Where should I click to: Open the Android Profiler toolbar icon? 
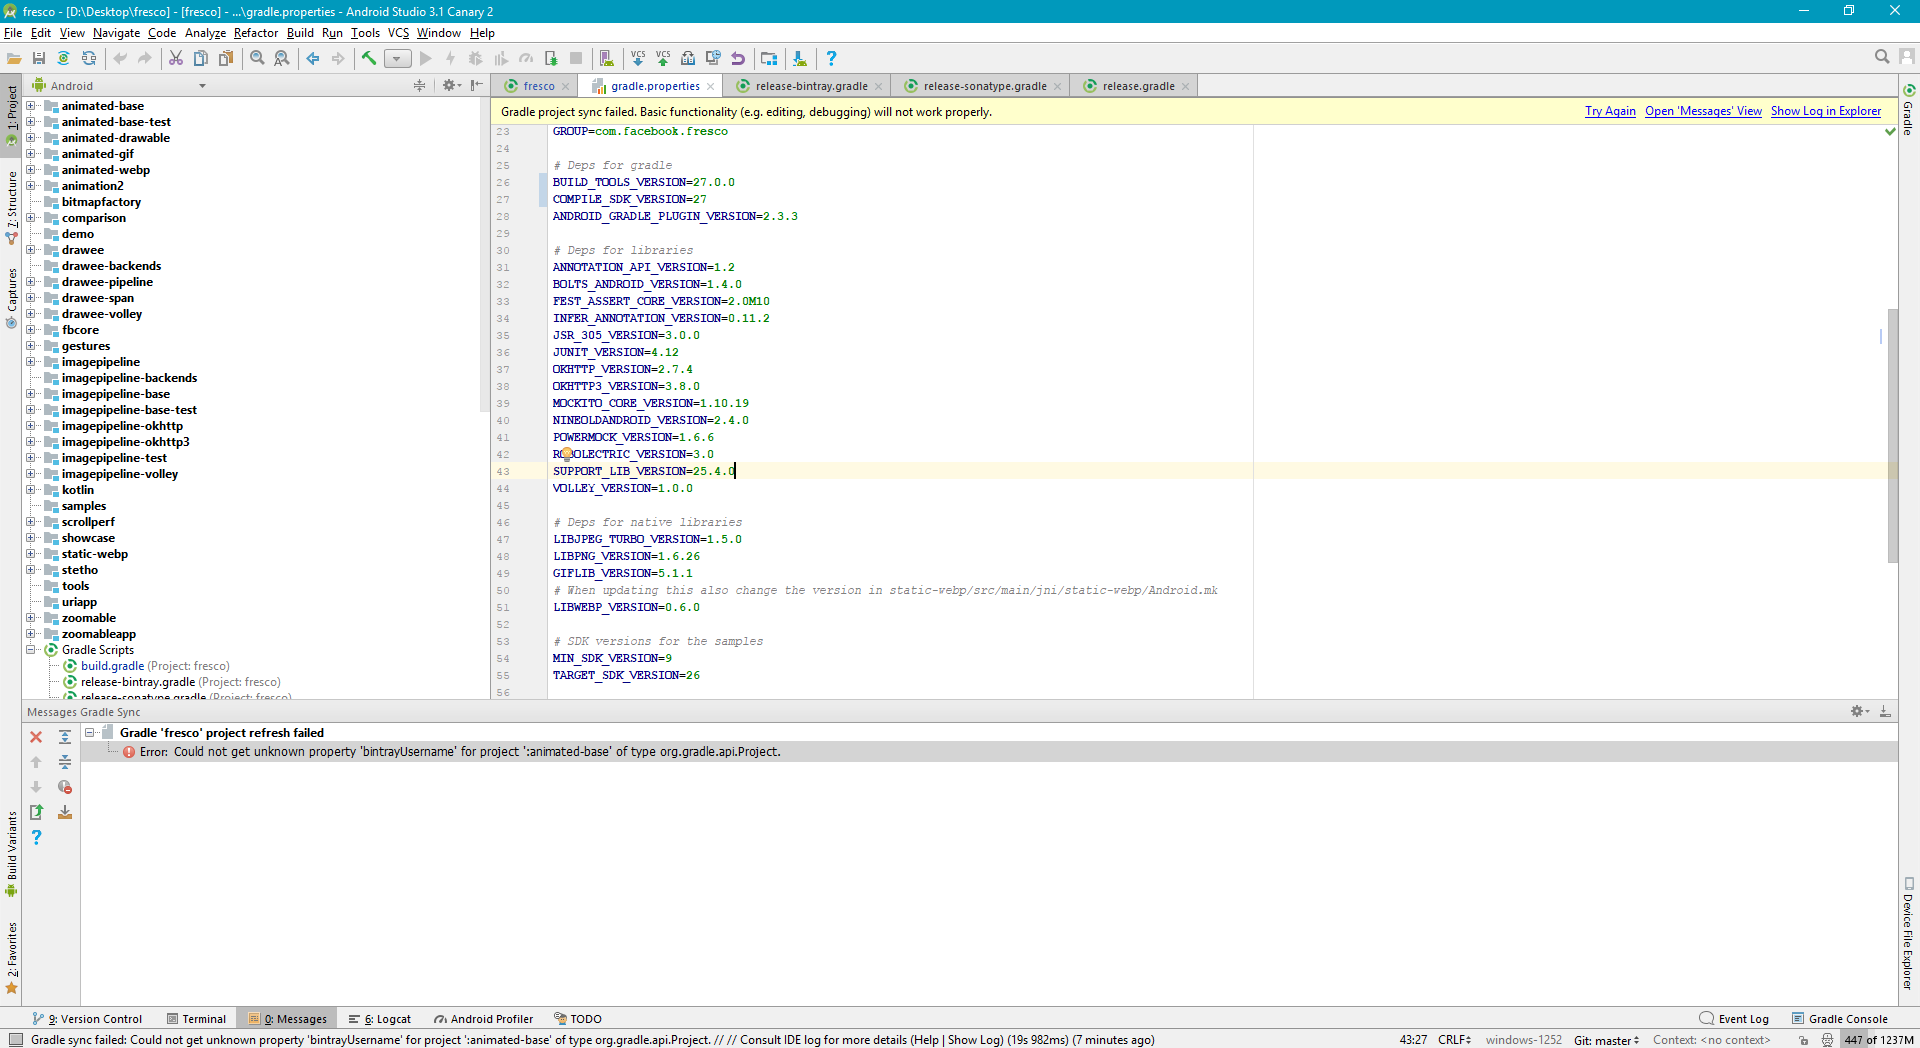tap(527, 58)
